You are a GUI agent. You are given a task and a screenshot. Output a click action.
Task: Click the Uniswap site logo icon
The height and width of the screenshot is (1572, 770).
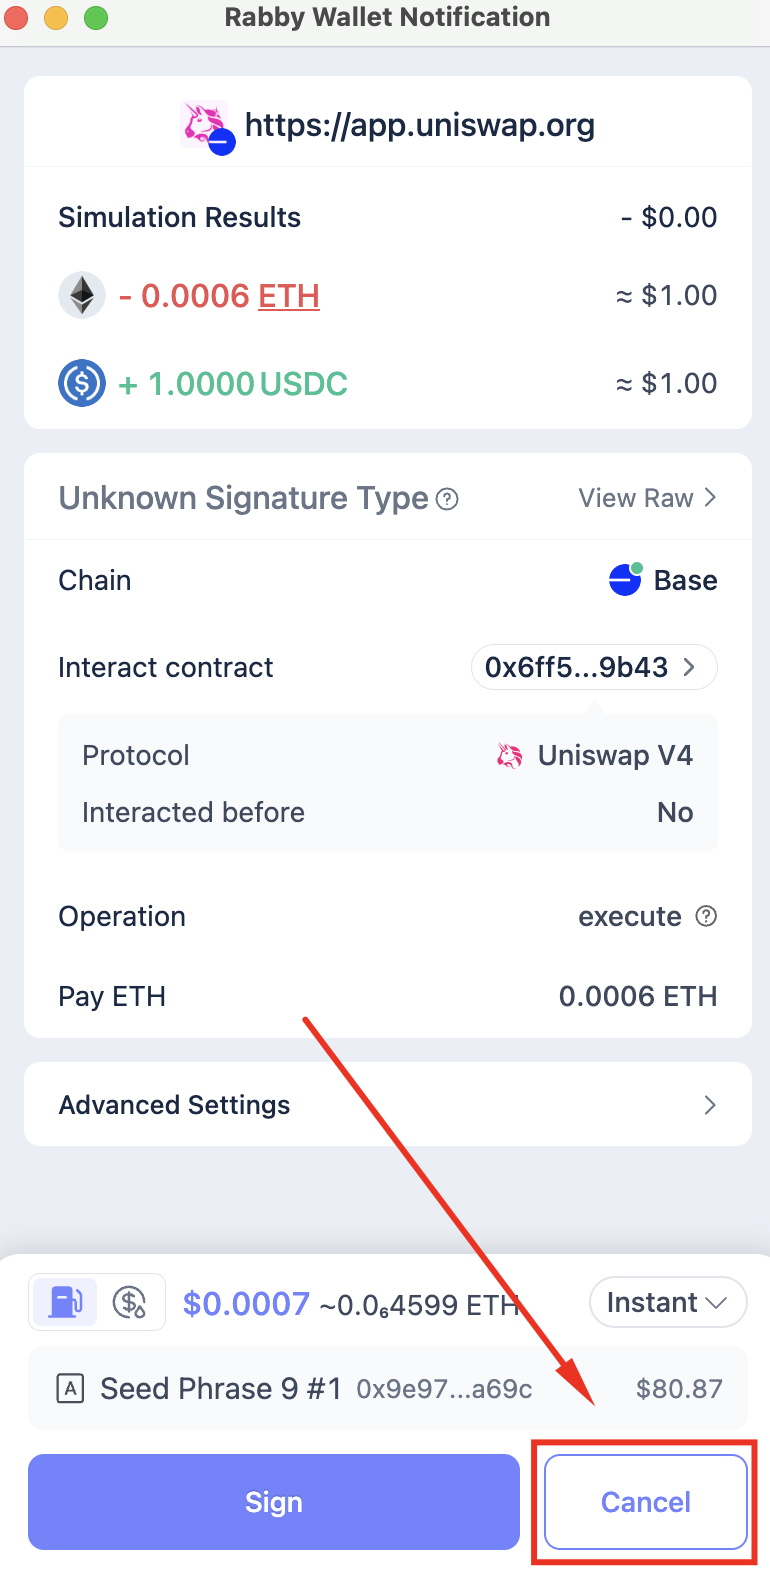coord(206,125)
